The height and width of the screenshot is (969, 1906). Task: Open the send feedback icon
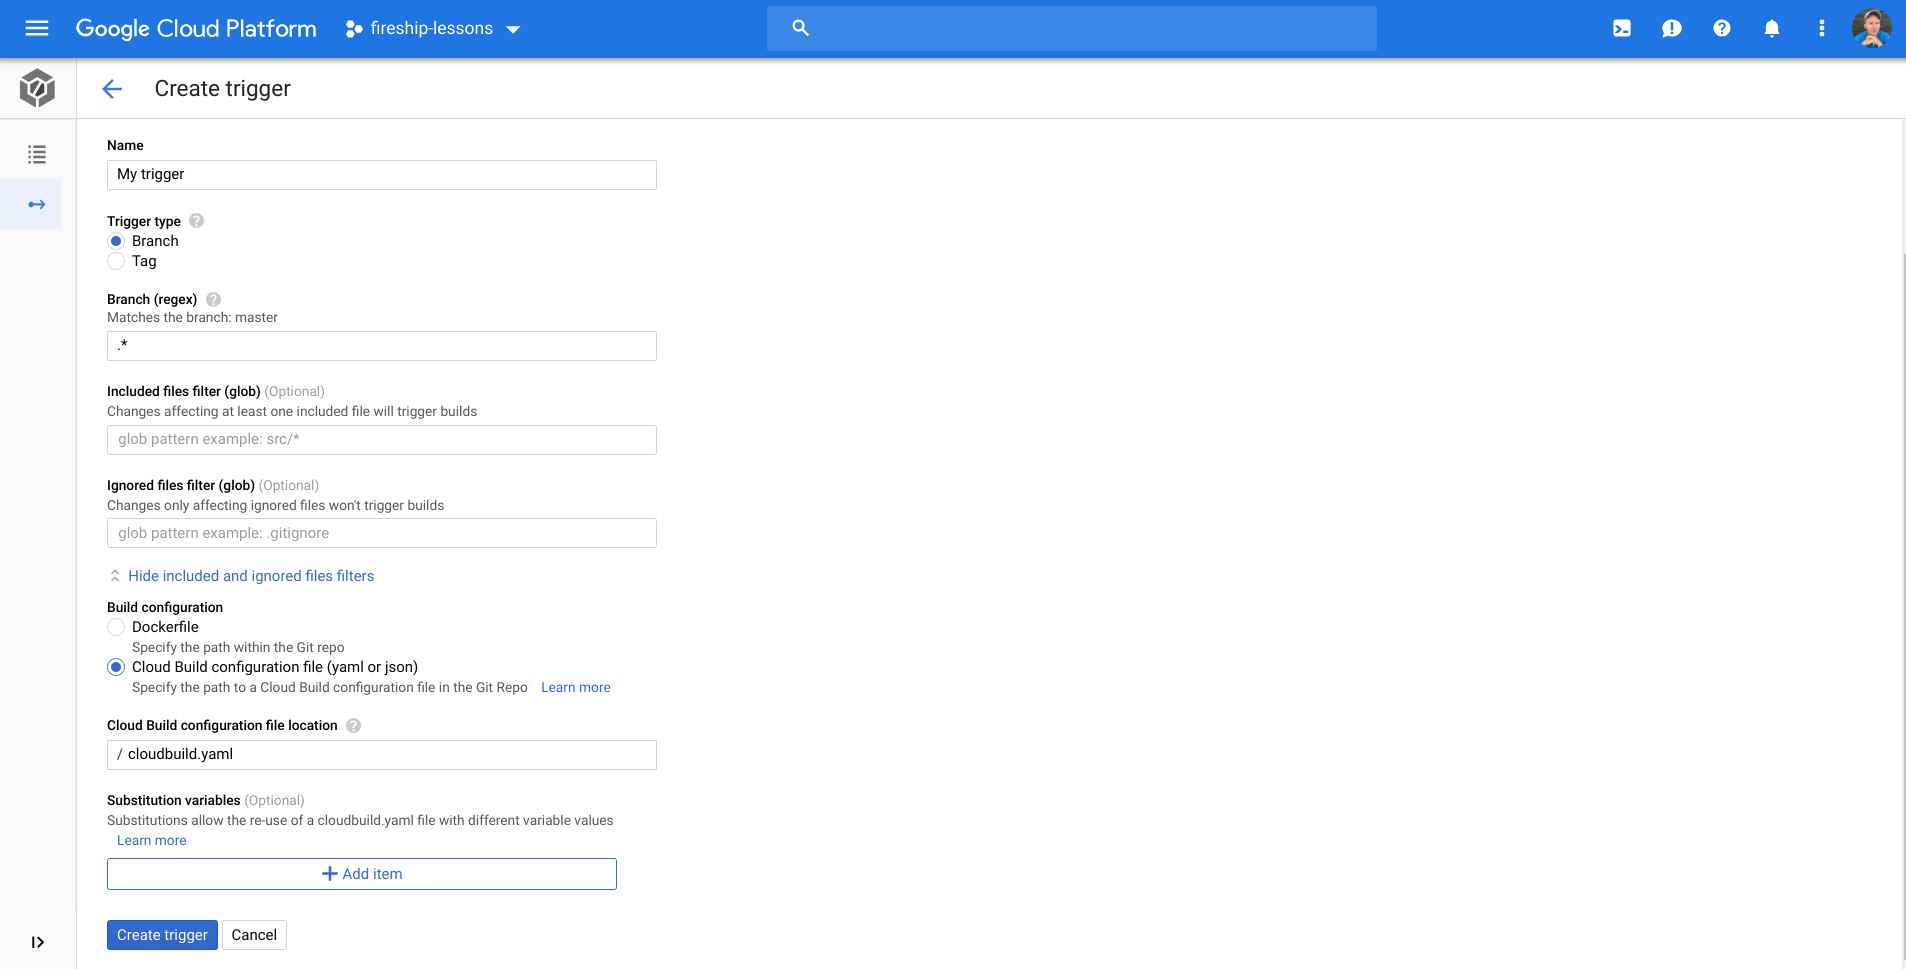(1671, 28)
